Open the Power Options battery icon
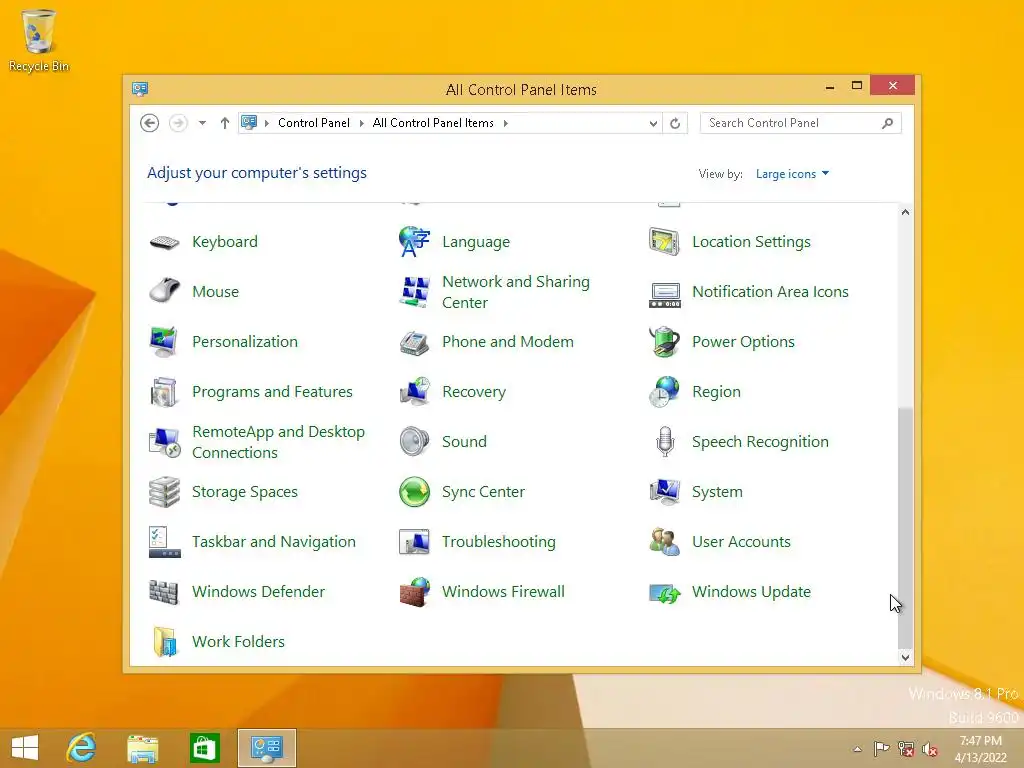Screen dimensions: 1024x768 (664, 342)
